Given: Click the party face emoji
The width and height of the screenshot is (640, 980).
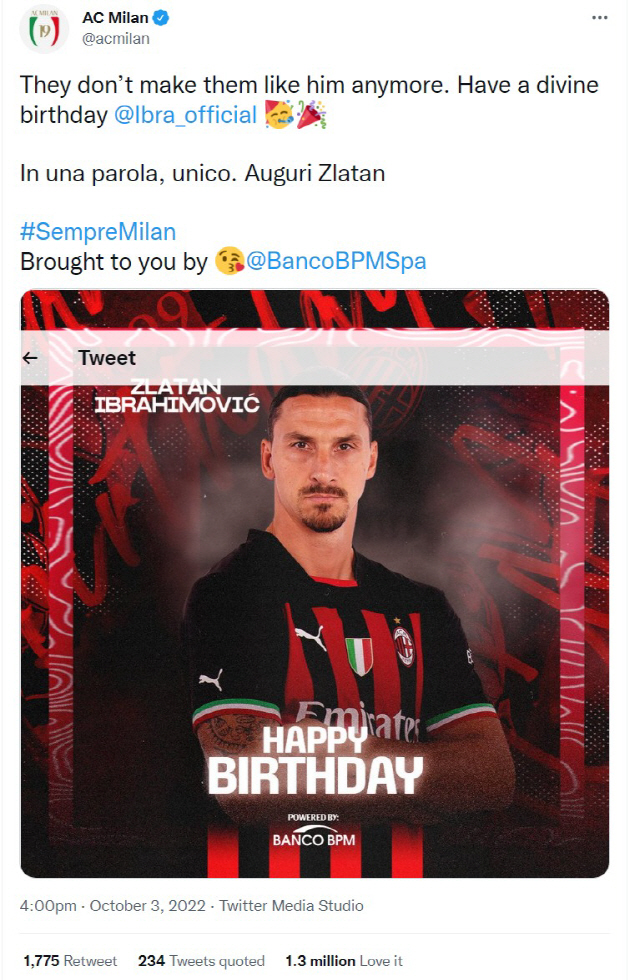Looking at the screenshot, I should (279, 115).
